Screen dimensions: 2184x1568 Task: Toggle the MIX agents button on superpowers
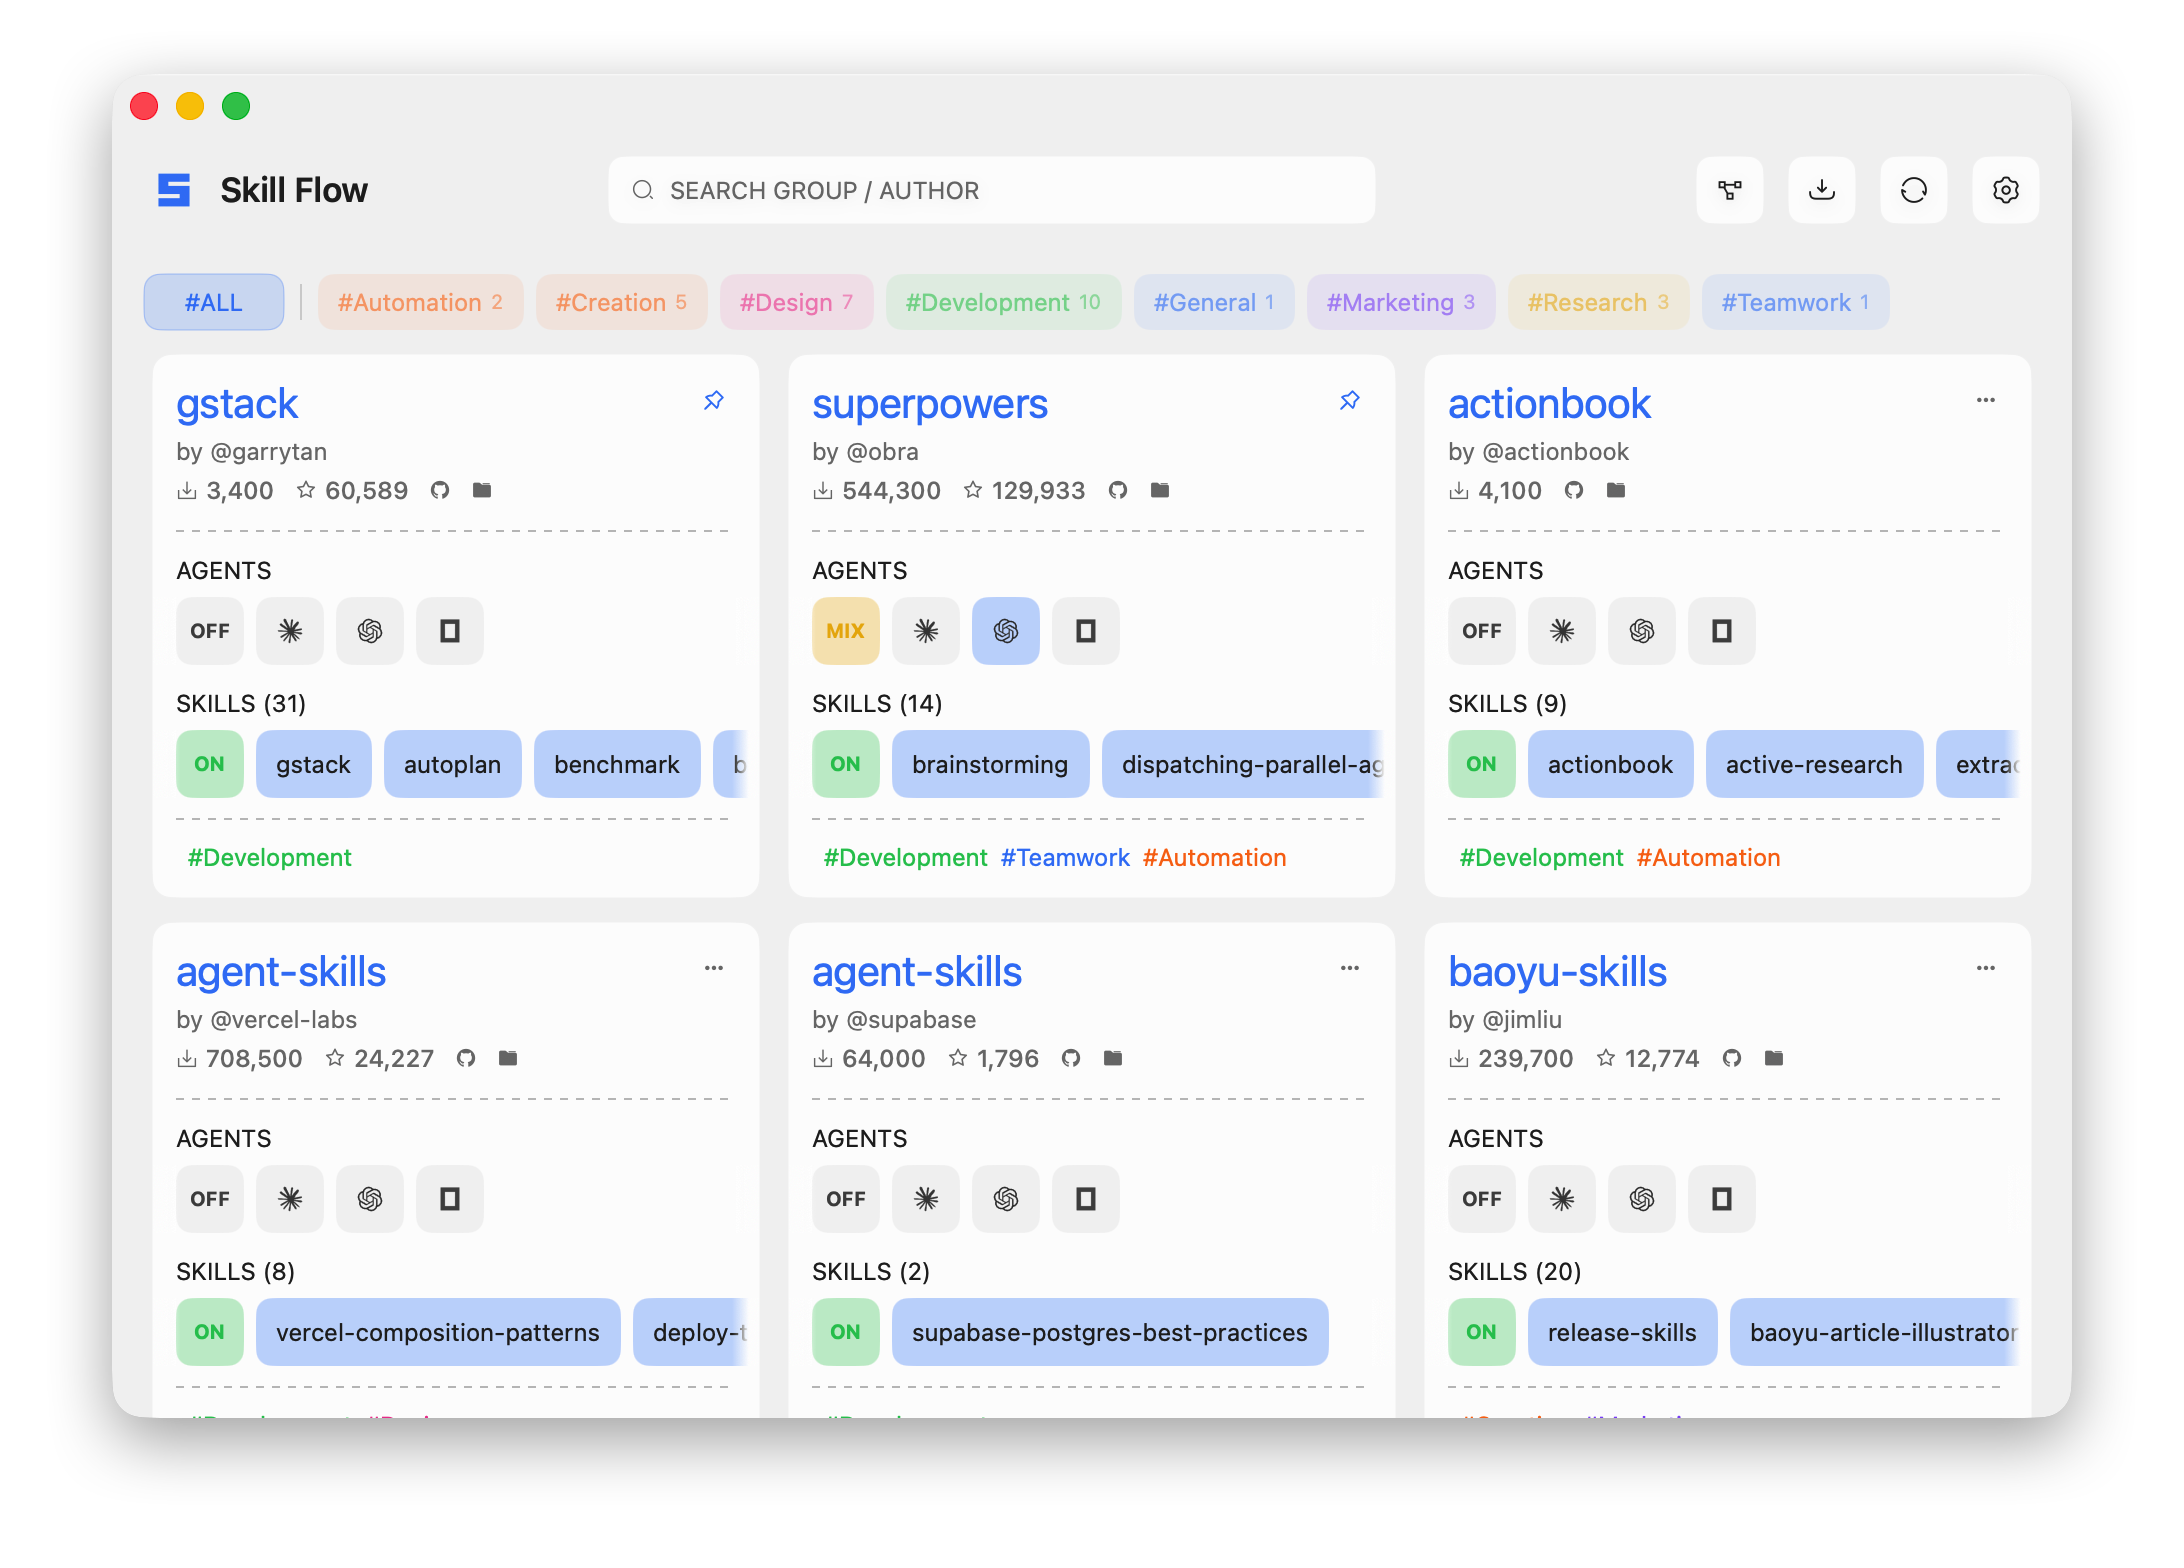point(845,631)
